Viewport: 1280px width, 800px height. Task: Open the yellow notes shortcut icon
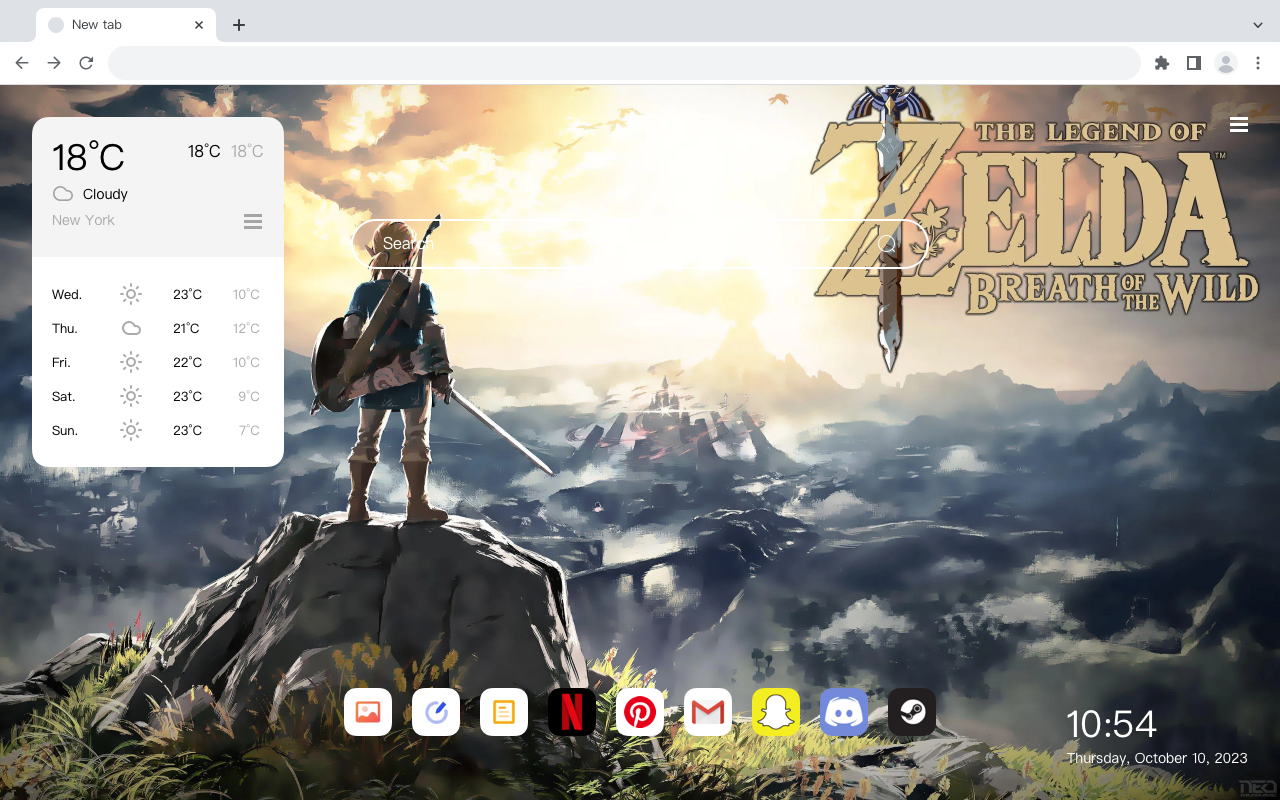[504, 712]
